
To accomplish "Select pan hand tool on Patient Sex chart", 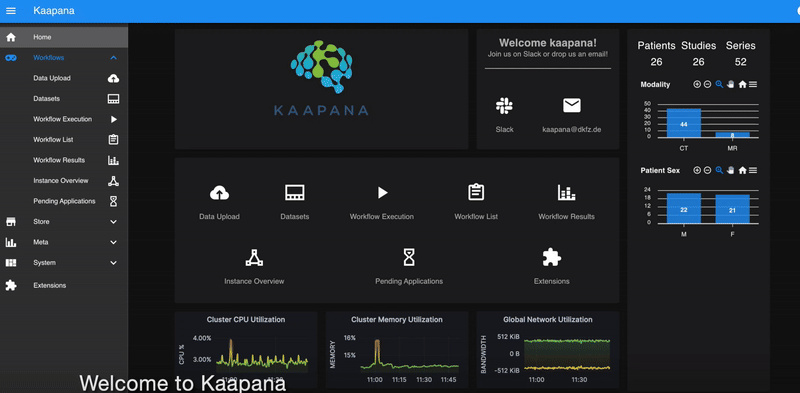I will (730, 170).
